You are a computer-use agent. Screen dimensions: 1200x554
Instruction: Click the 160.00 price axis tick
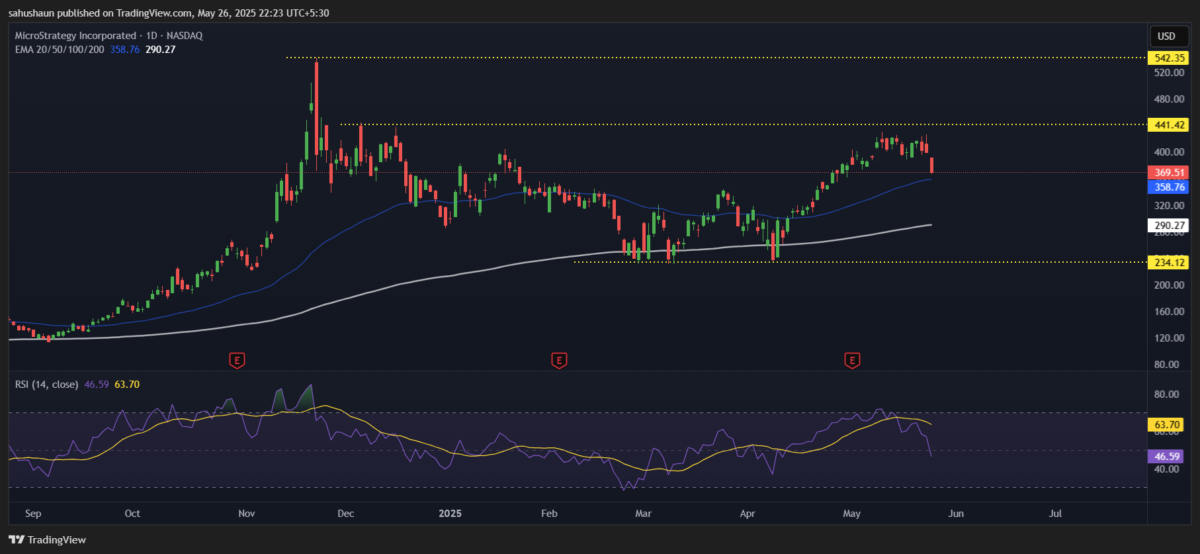1168,311
